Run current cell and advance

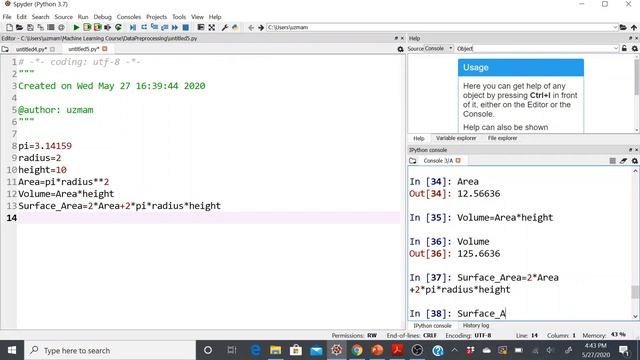tap(98, 27)
